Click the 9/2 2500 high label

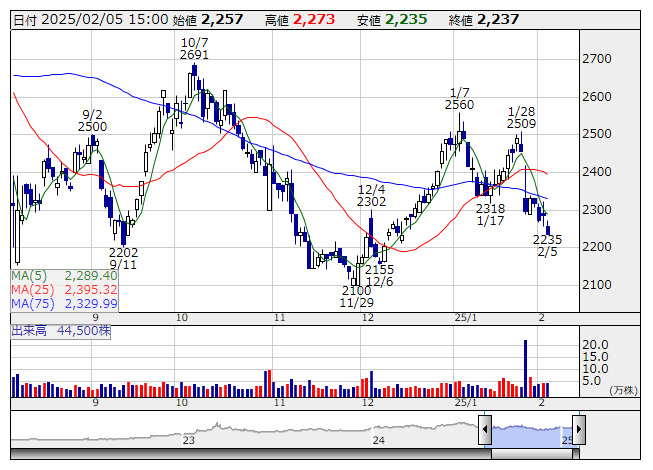click(92, 121)
